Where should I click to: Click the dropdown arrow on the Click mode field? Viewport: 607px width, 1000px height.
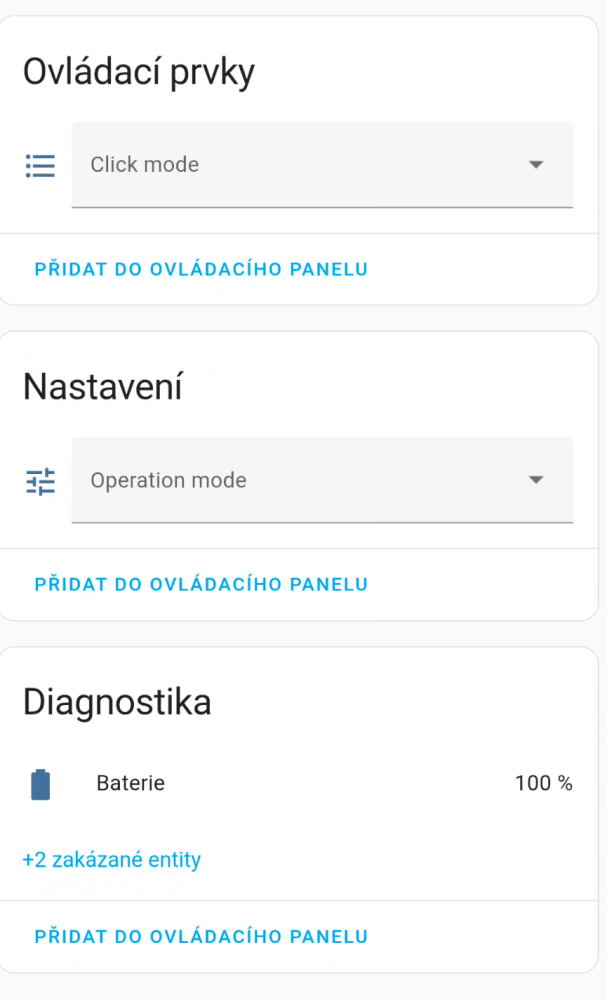(x=537, y=164)
